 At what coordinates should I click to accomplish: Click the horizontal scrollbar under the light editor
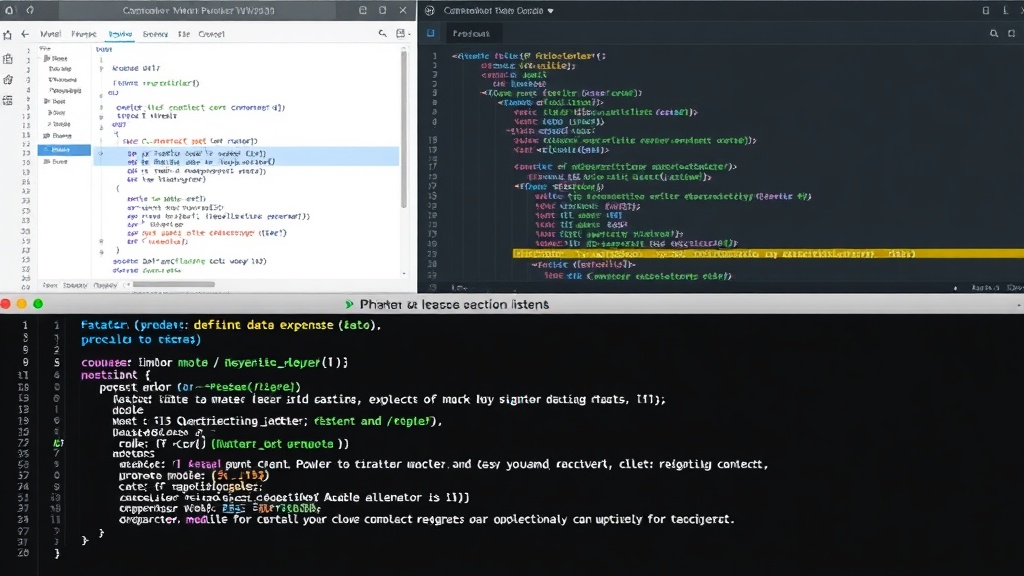[174, 285]
